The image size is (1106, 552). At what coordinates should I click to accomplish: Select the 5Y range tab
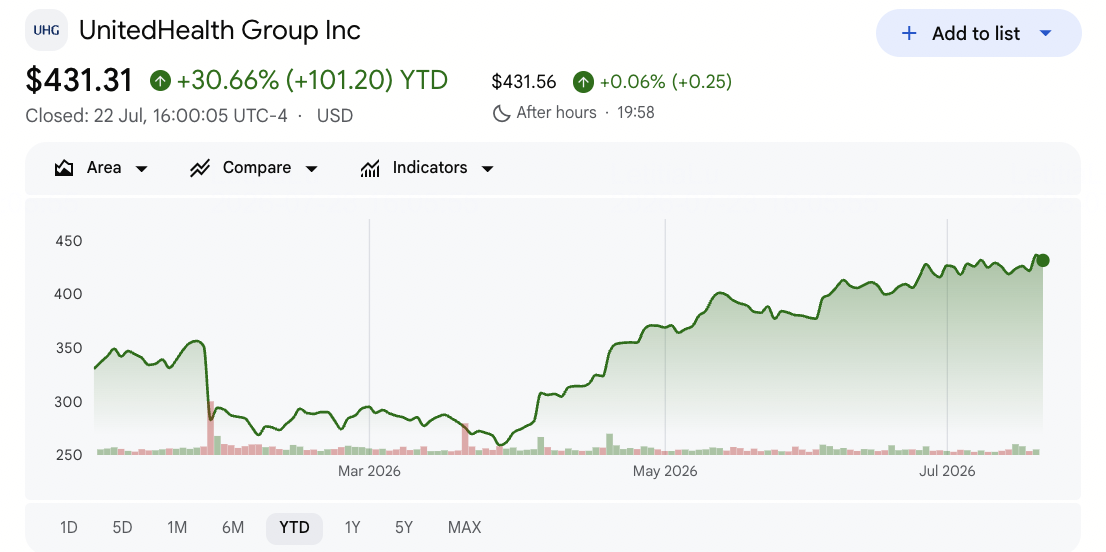point(404,527)
